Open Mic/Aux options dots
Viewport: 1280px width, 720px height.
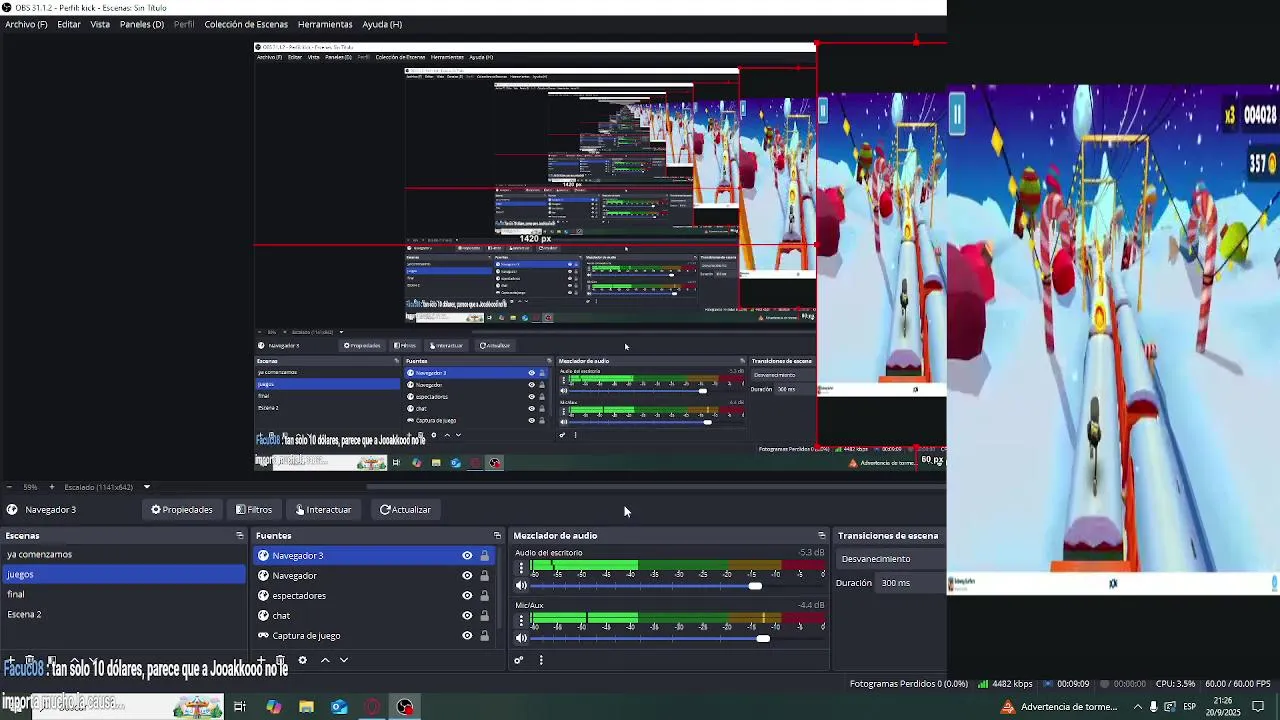pos(521,620)
